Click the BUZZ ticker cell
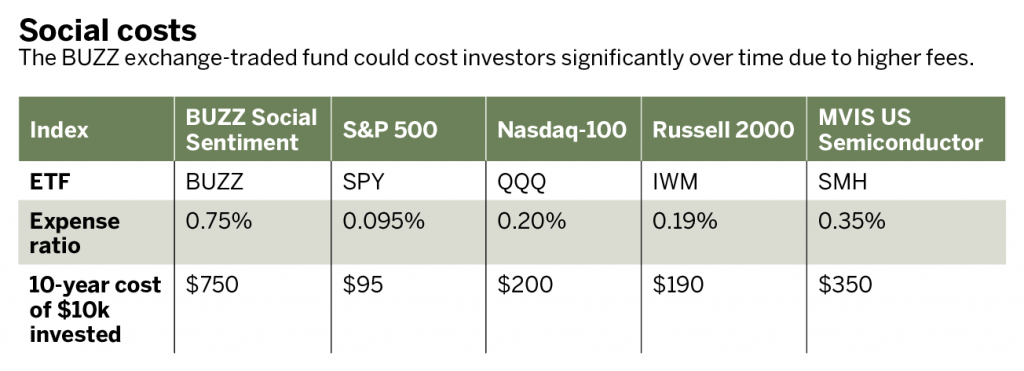The image size is (1024, 371). pyautogui.click(x=214, y=181)
